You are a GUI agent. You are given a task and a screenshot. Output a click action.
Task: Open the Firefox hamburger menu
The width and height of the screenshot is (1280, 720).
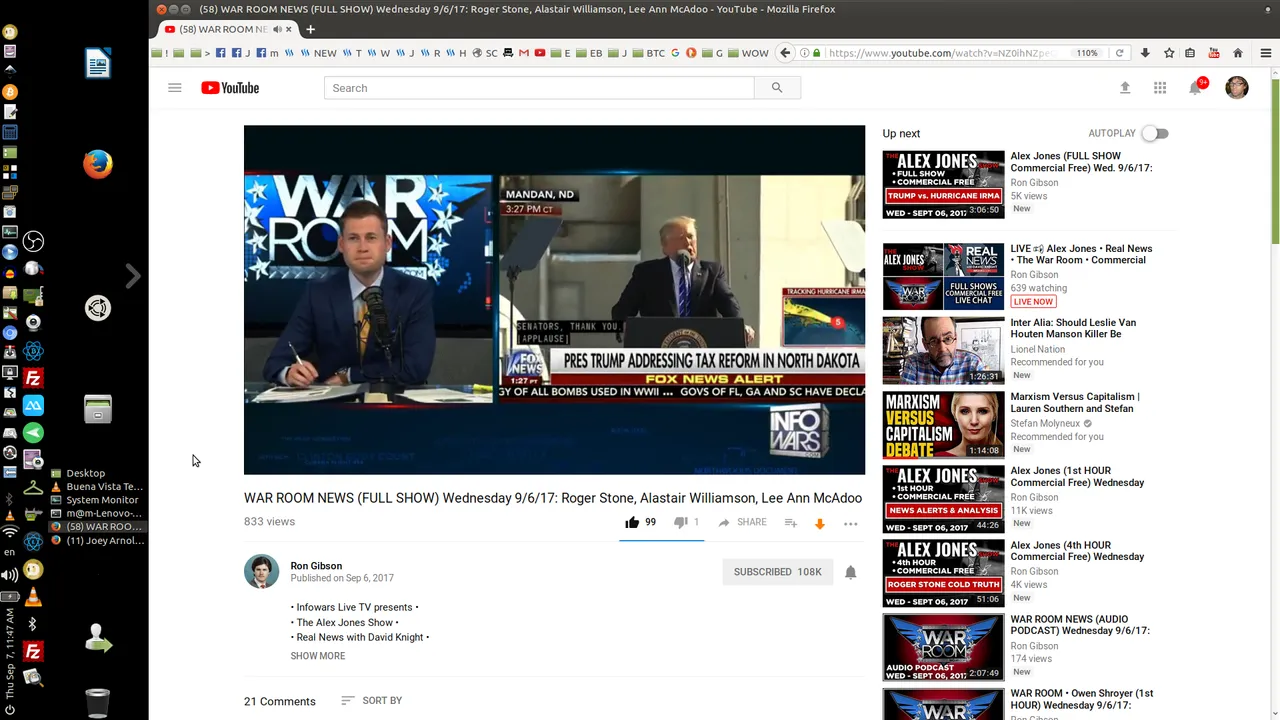click(1266, 53)
